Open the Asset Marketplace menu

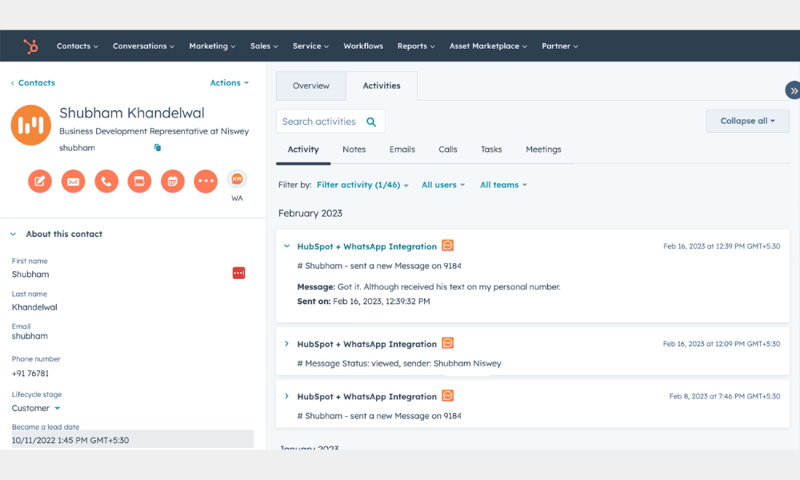coord(488,46)
